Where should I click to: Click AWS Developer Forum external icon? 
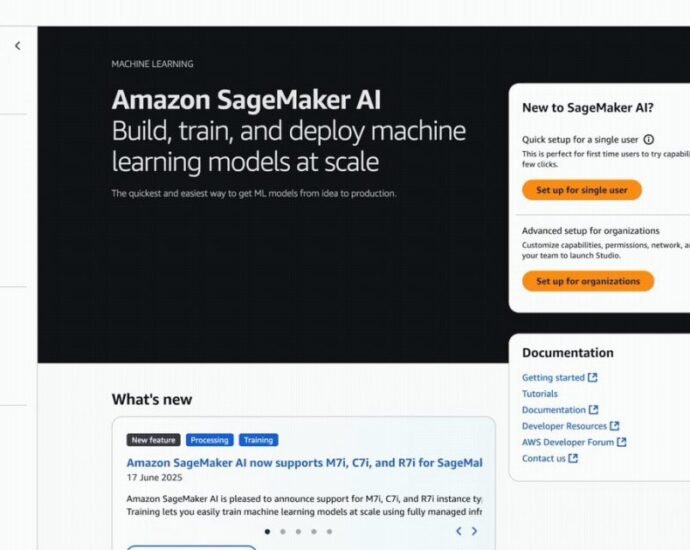point(622,442)
